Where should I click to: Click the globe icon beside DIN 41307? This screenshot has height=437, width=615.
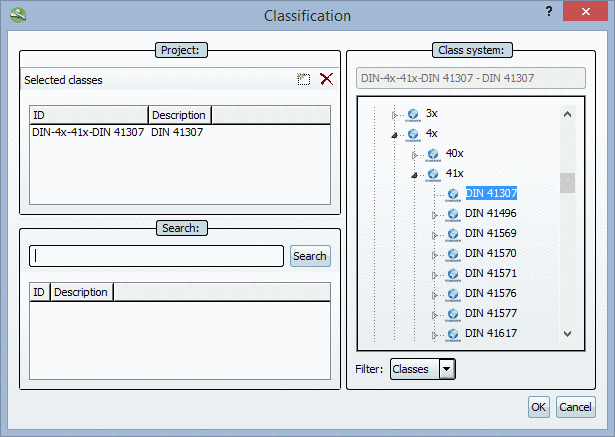(453, 194)
